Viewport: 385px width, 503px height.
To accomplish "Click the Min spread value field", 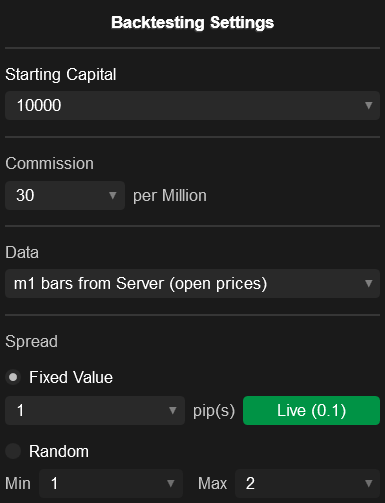I will point(111,483).
